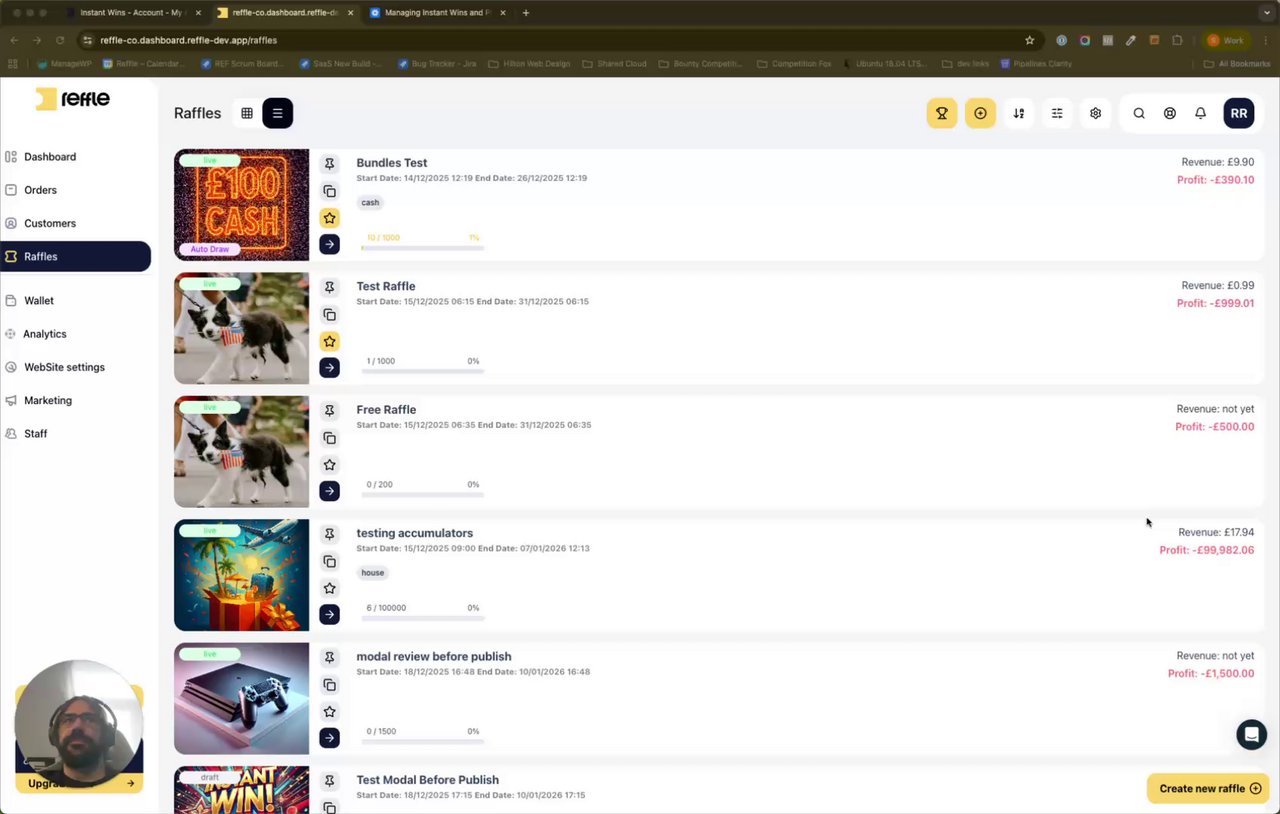
Task: Toggle star on testing accumulators raffle
Action: [329, 588]
